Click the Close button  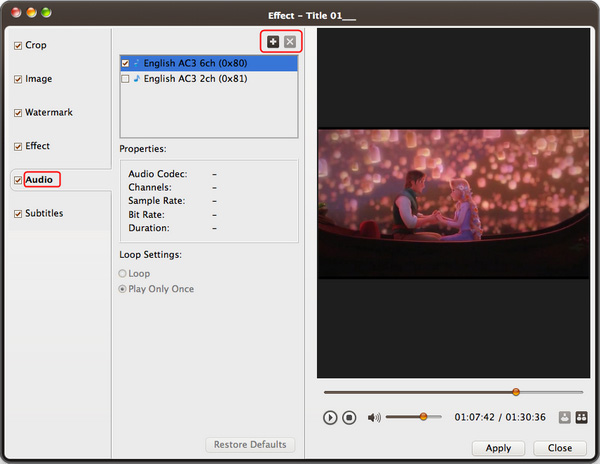click(x=560, y=448)
